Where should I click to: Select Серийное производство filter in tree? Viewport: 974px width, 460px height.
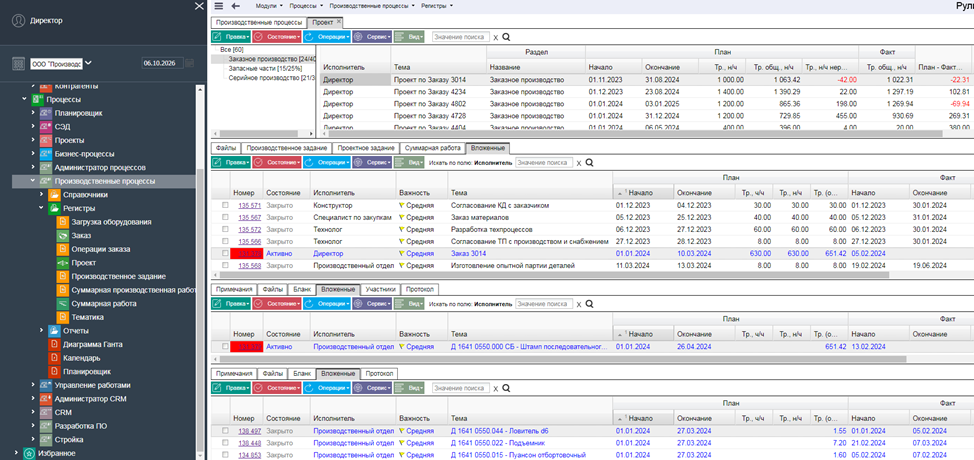point(272,78)
